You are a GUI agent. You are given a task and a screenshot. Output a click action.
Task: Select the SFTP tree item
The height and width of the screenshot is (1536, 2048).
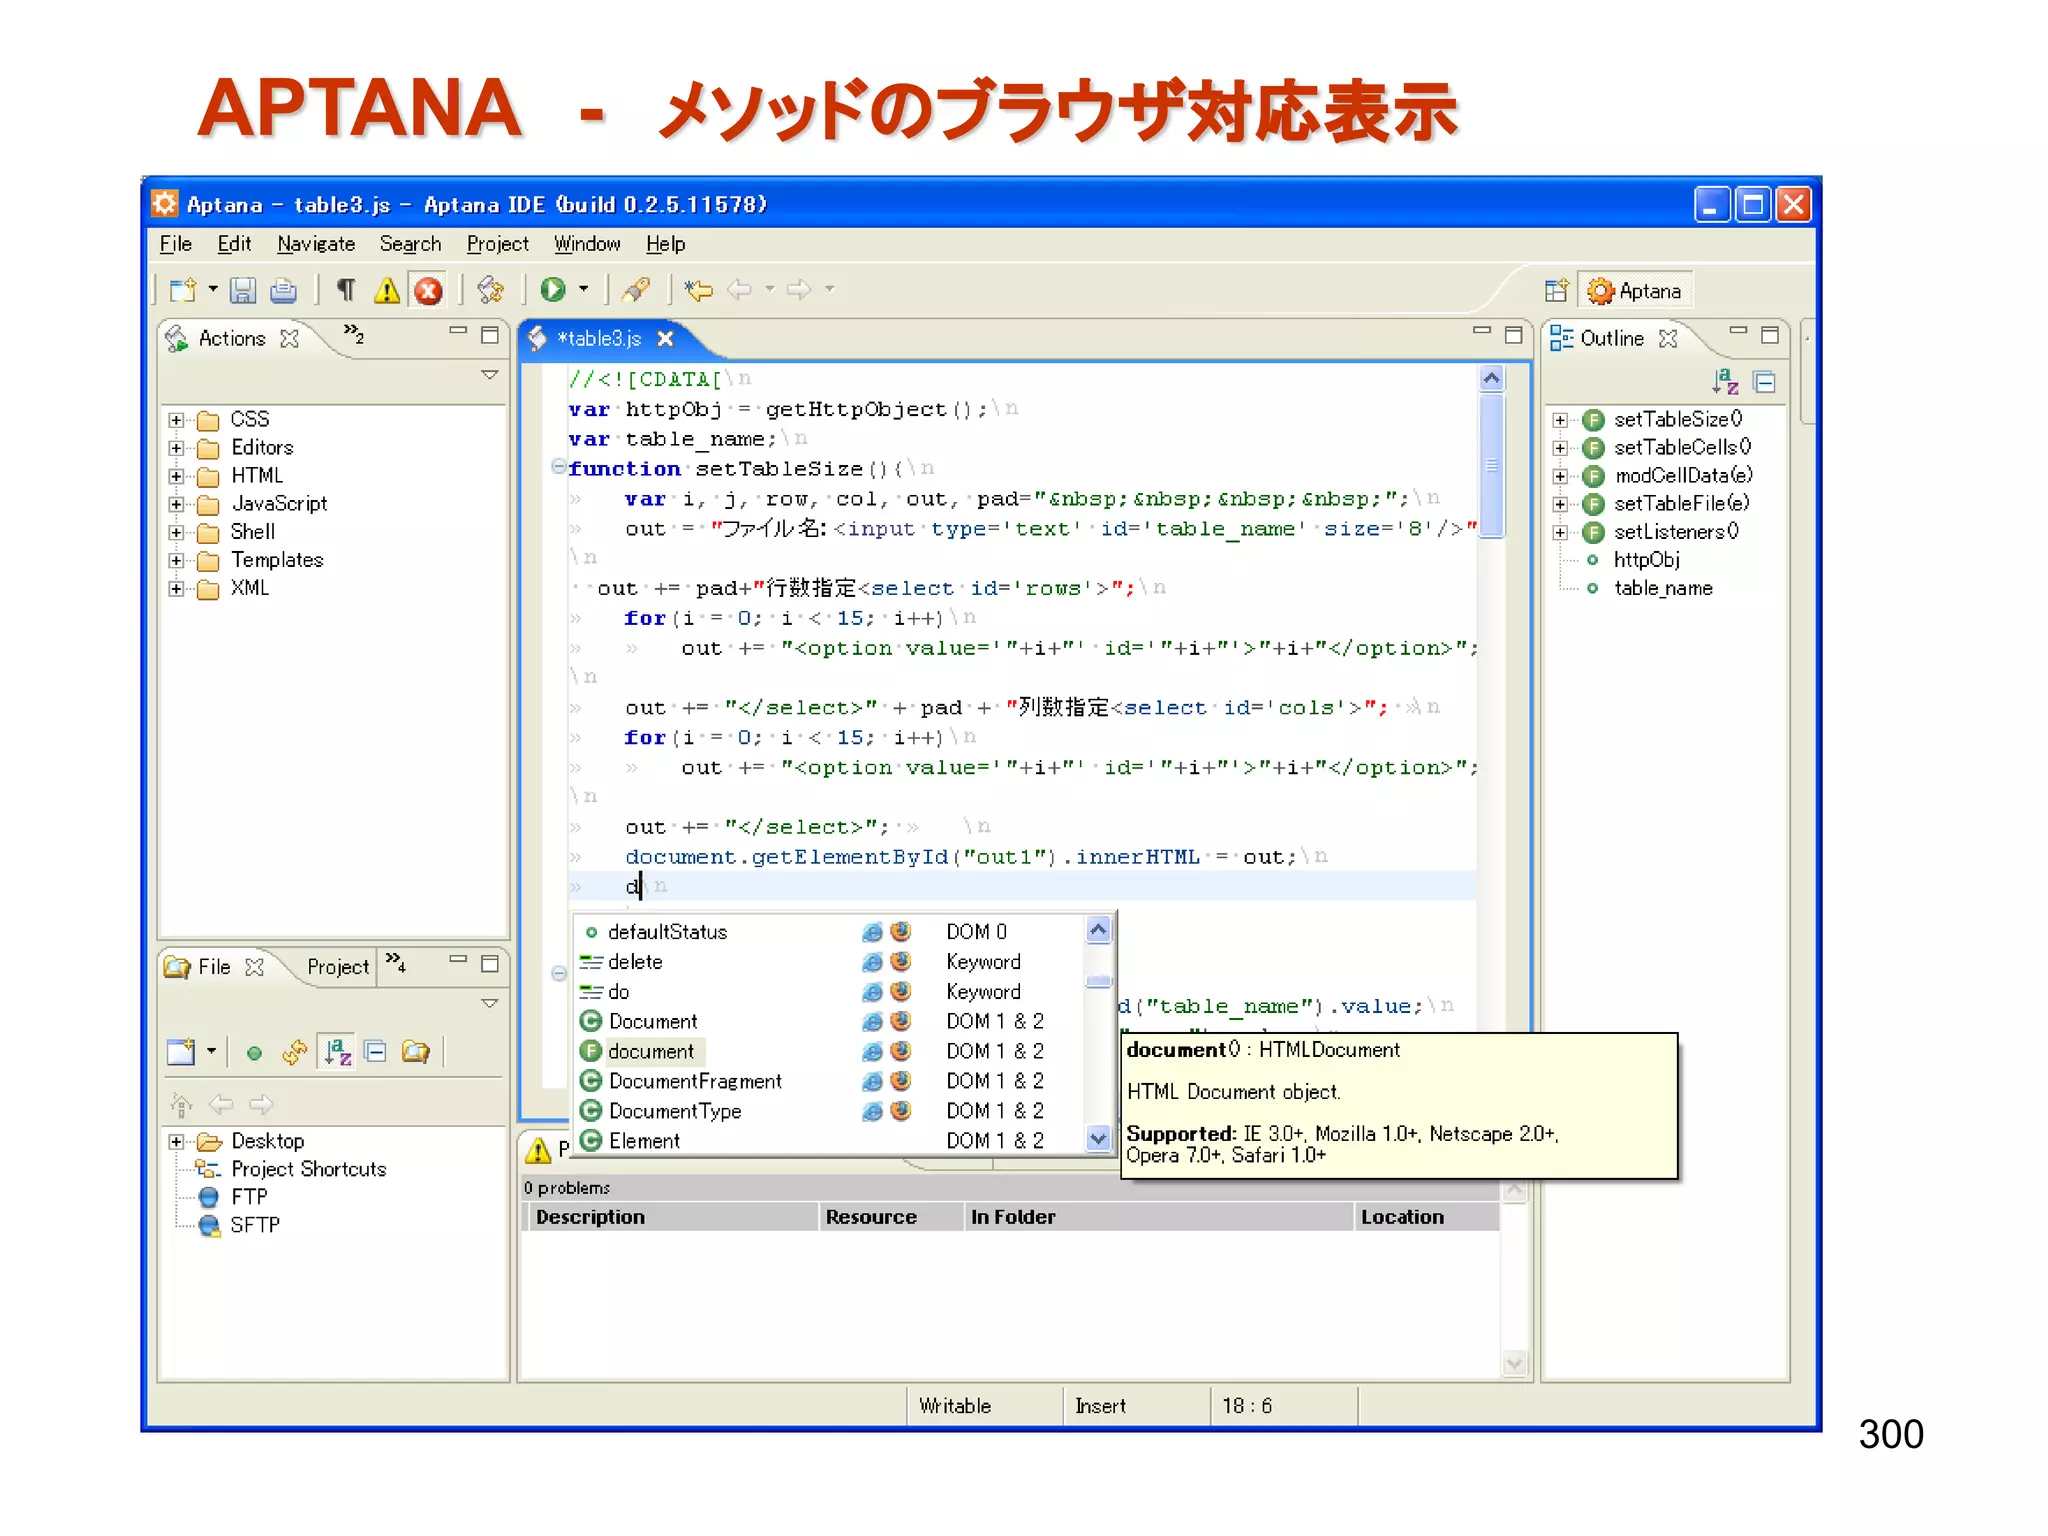click(255, 1225)
